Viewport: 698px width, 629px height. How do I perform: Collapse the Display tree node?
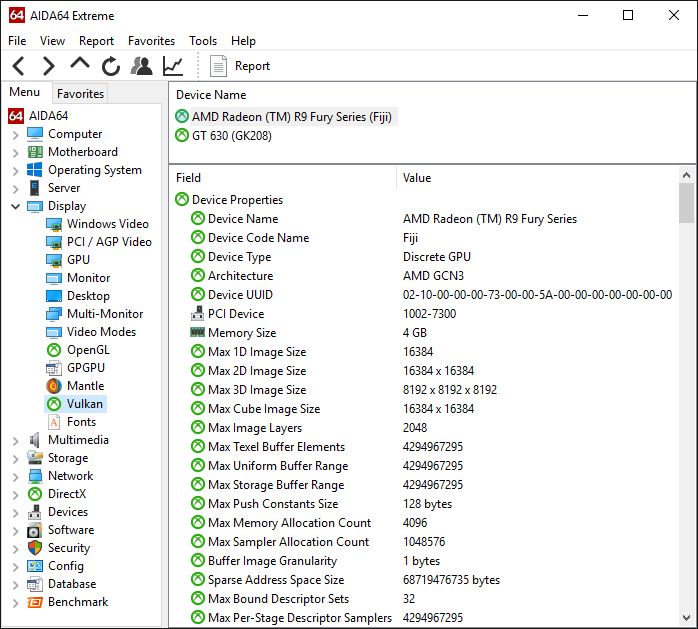[16, 206]
